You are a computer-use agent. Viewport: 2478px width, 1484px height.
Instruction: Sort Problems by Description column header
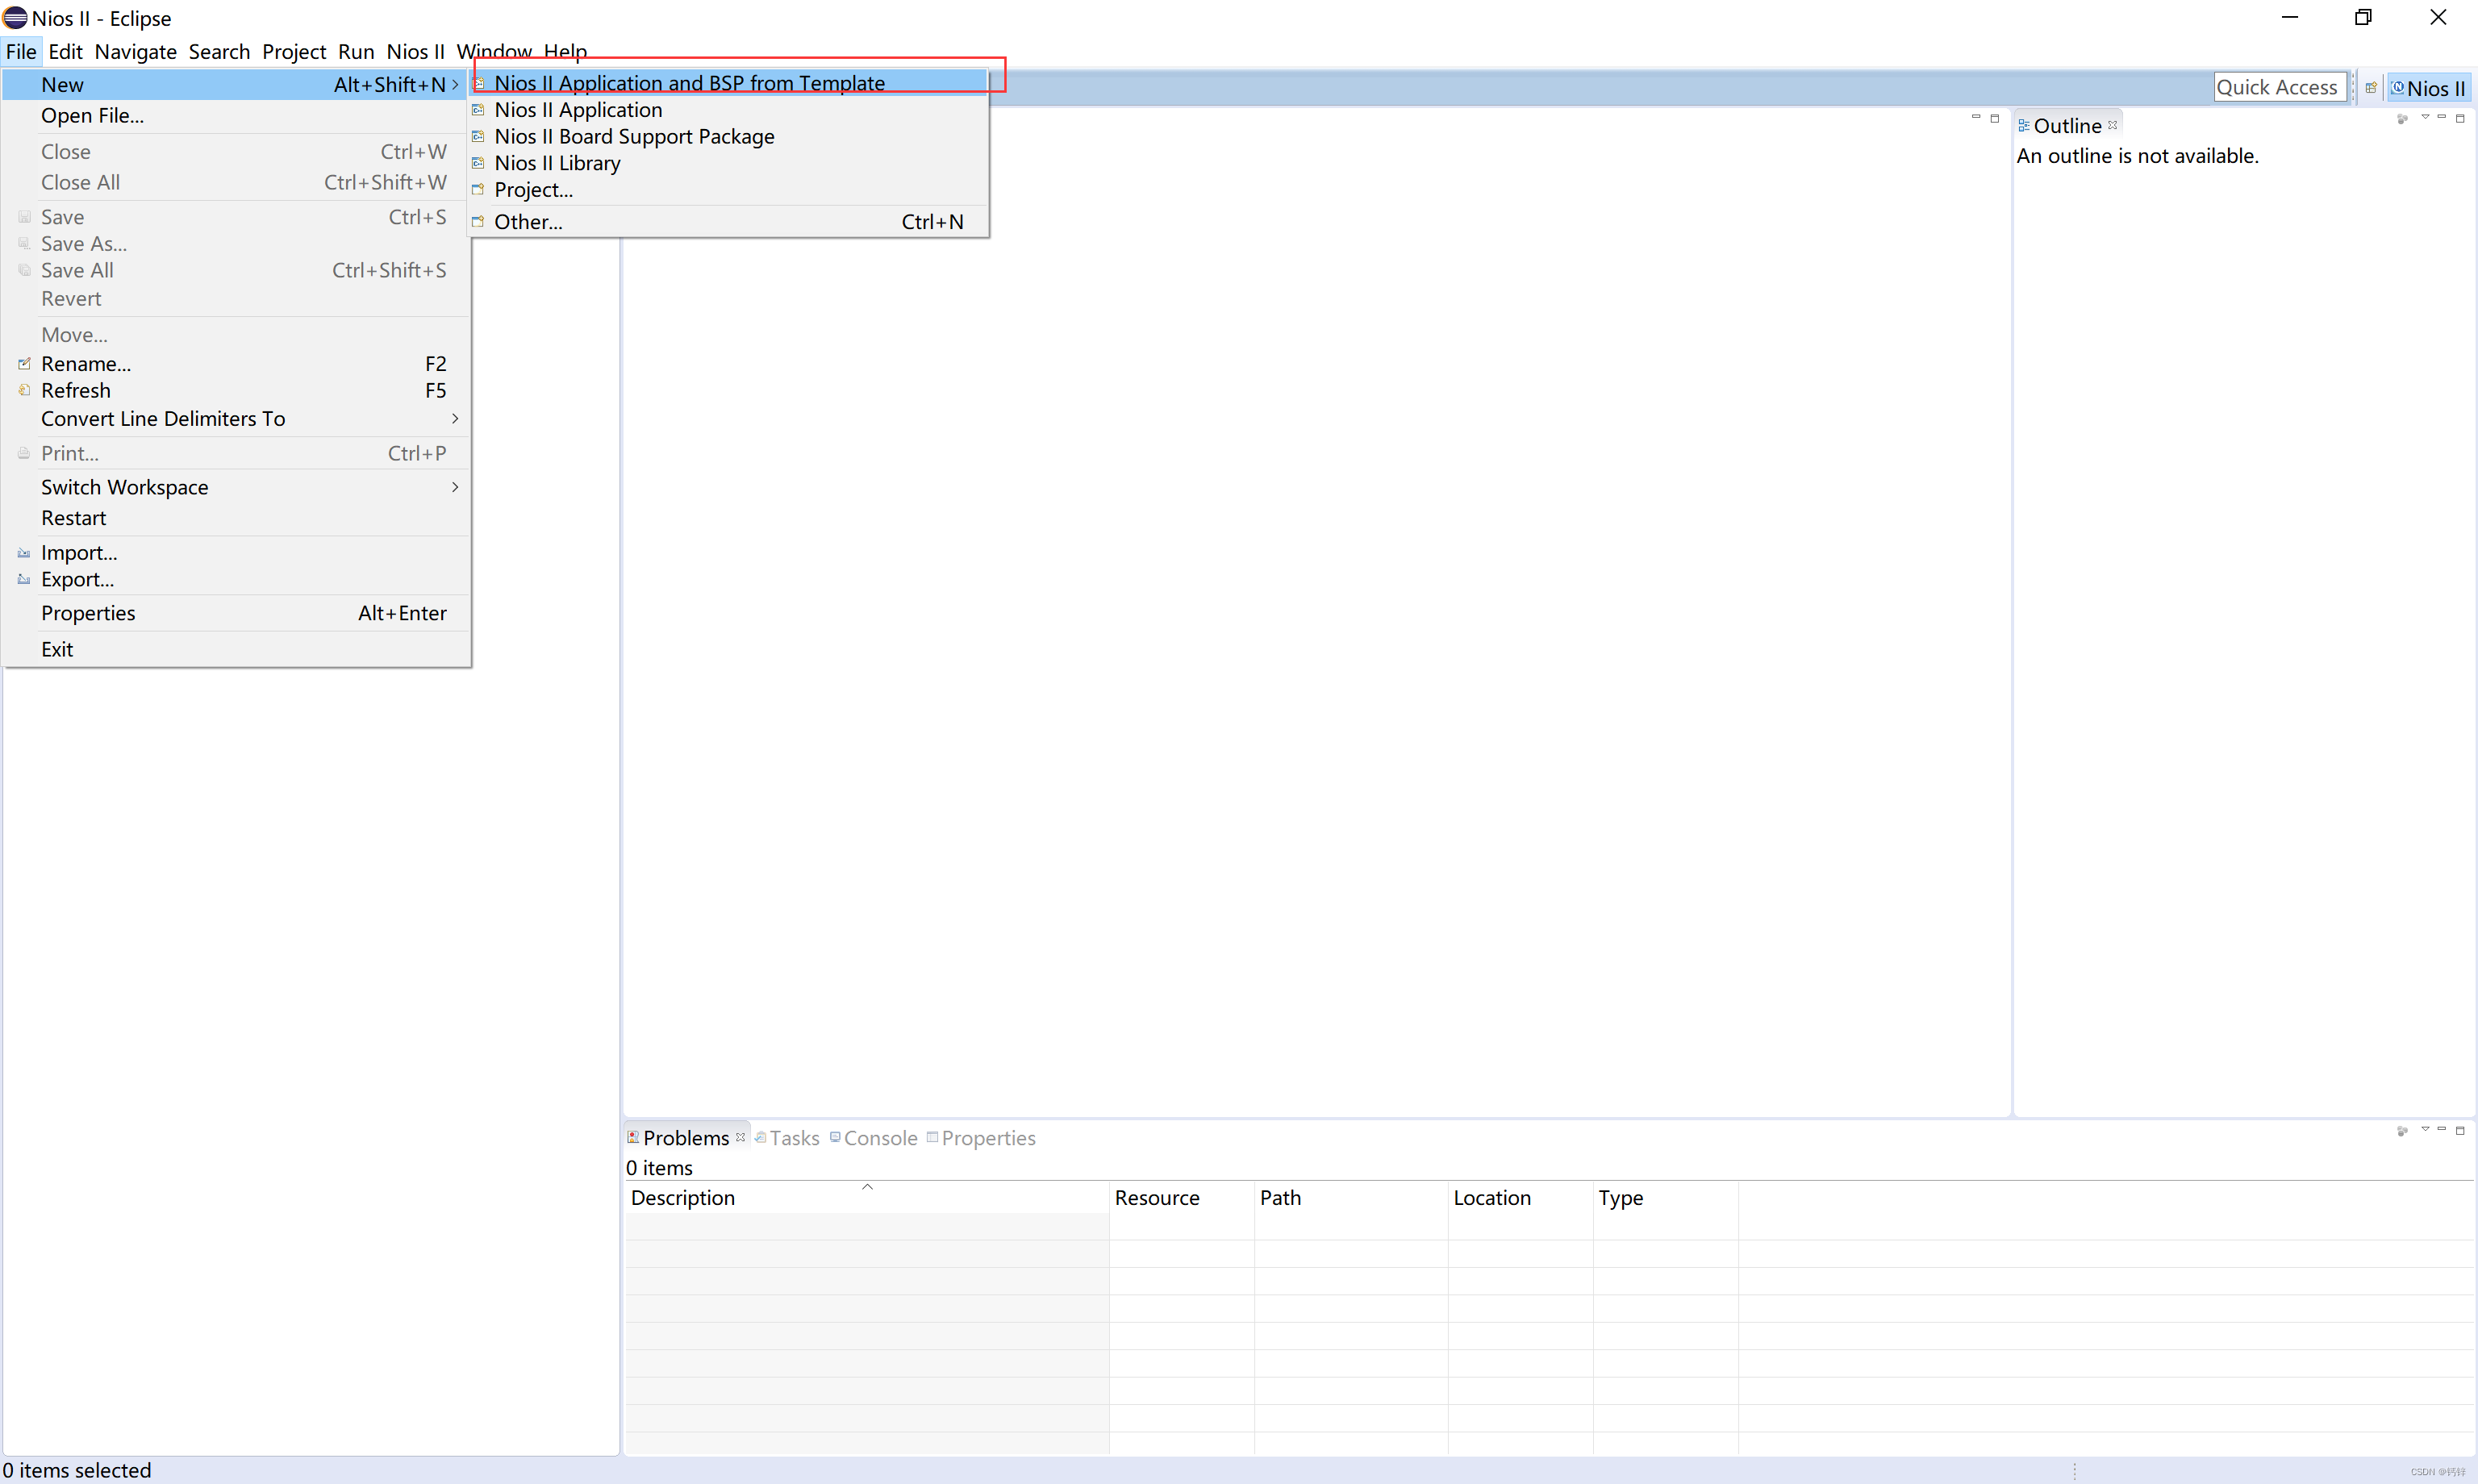coord(683,1198)
